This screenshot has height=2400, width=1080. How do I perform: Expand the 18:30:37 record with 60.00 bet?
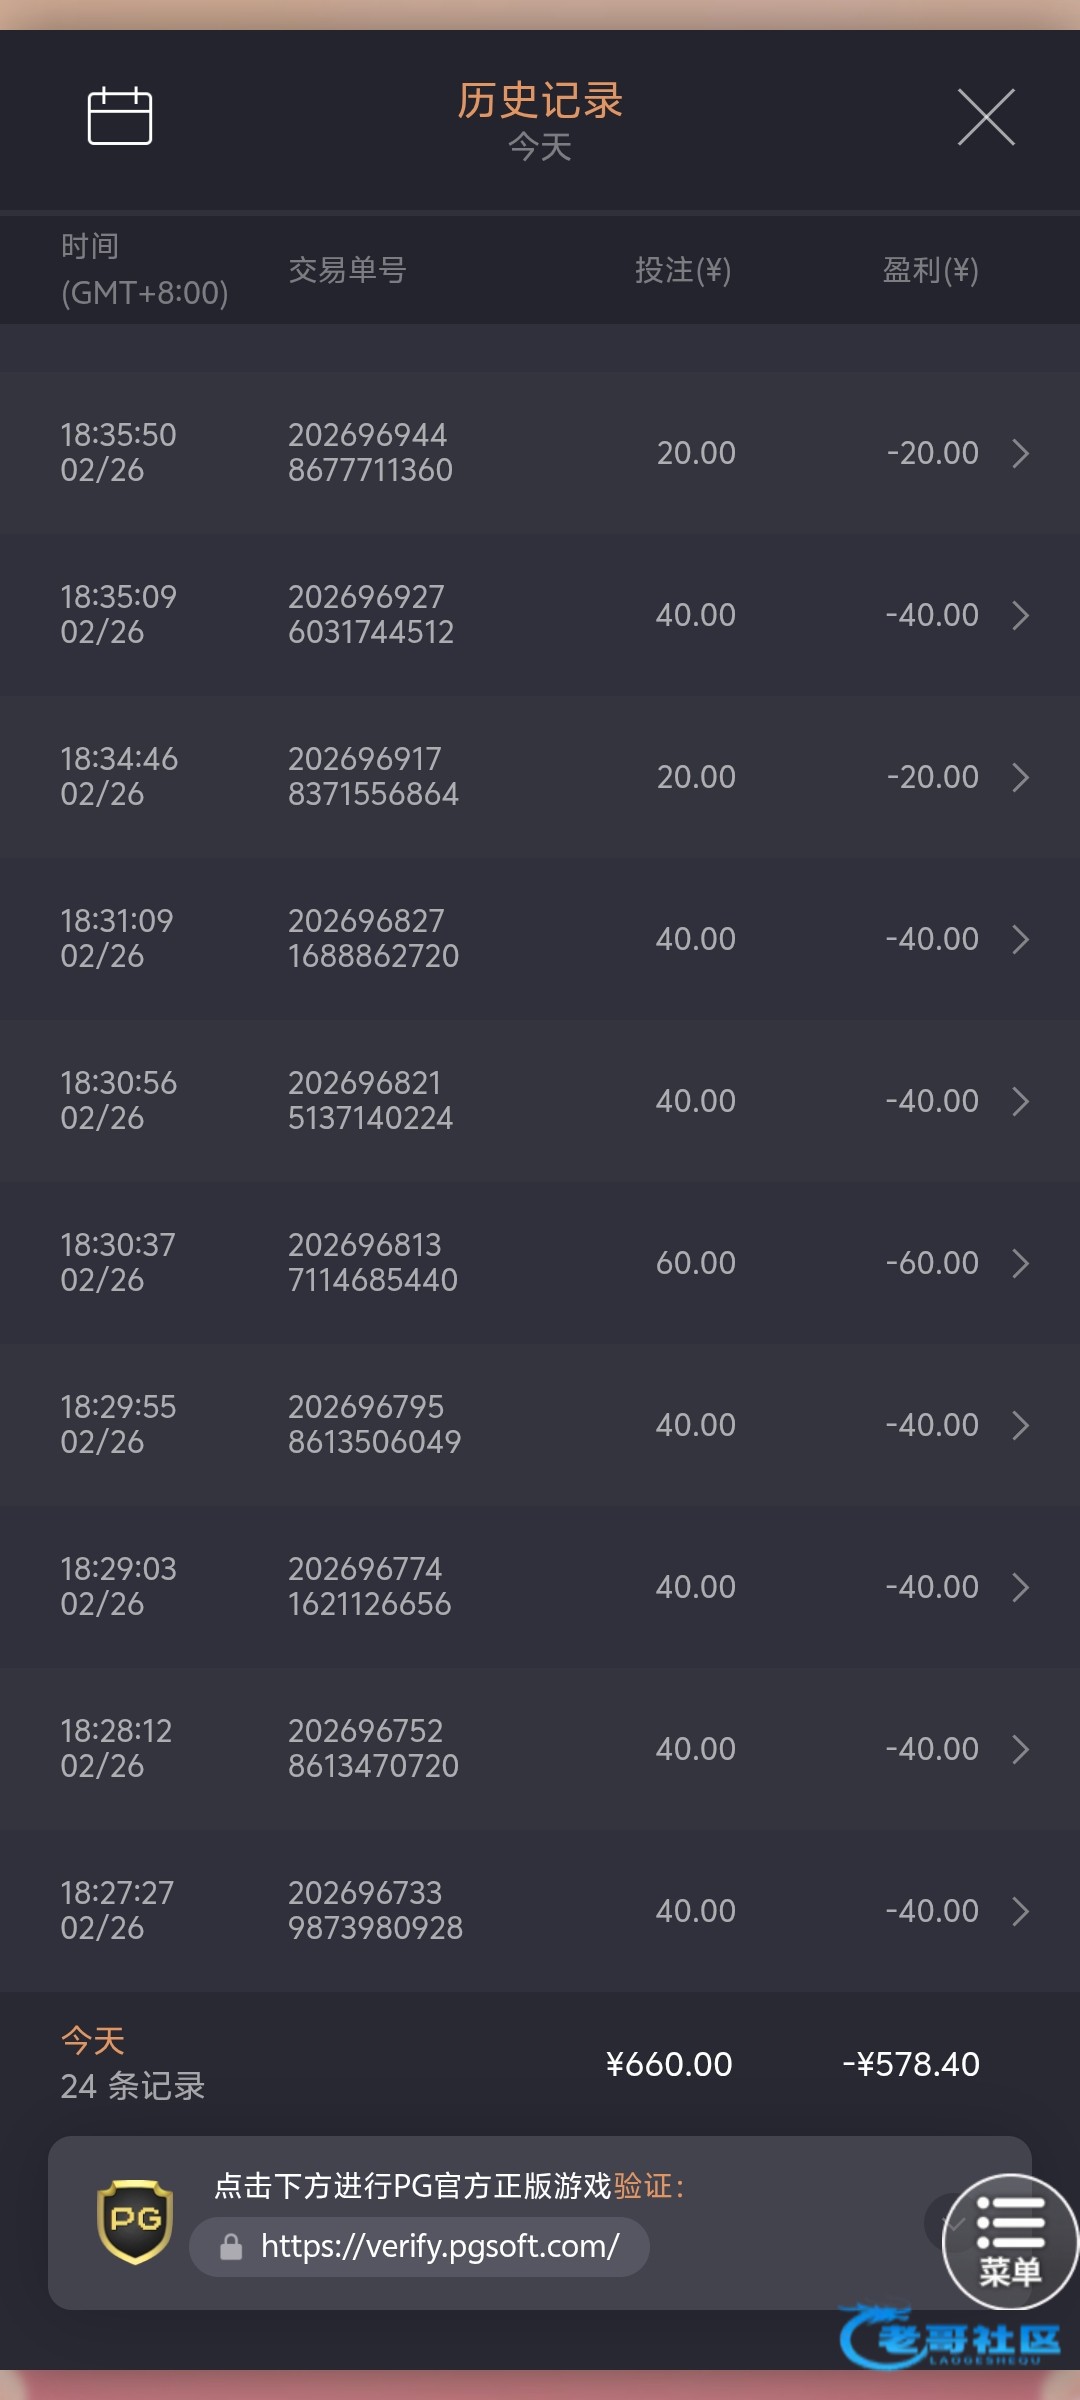click(1020, 1263)
